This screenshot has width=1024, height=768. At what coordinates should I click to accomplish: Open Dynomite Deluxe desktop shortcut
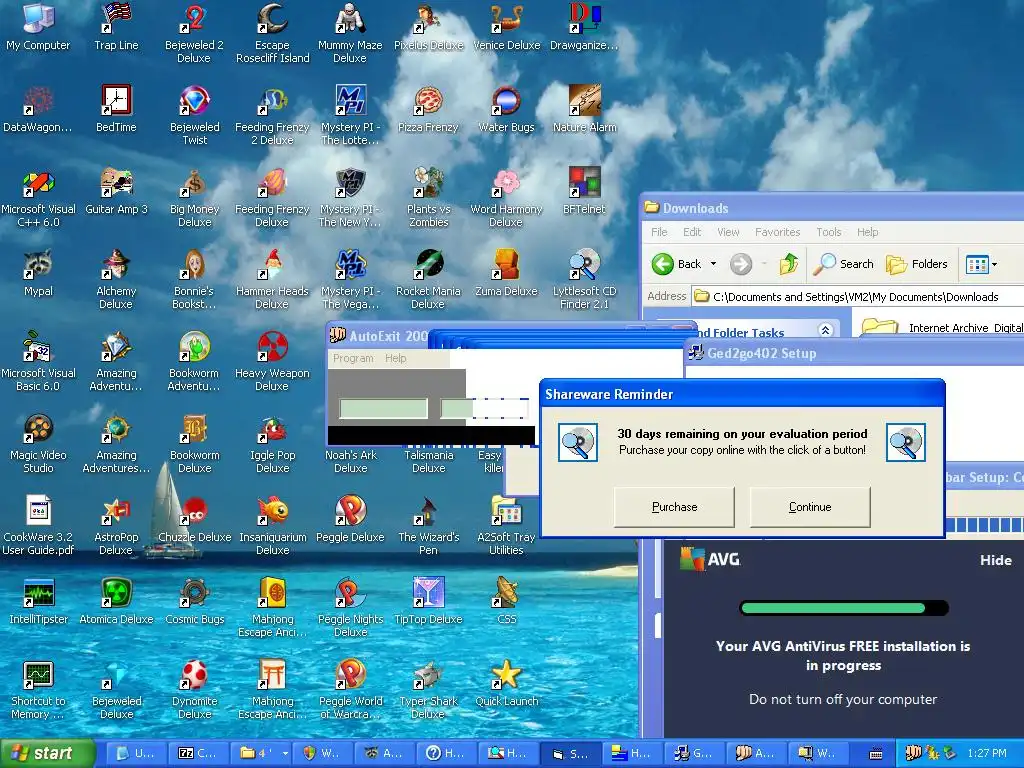click(x=194, y=690)
